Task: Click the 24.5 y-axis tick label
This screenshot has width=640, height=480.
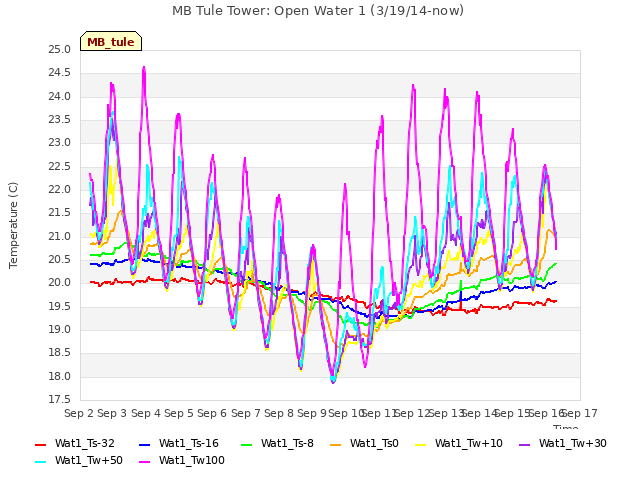Action: (x=59, y=73)
